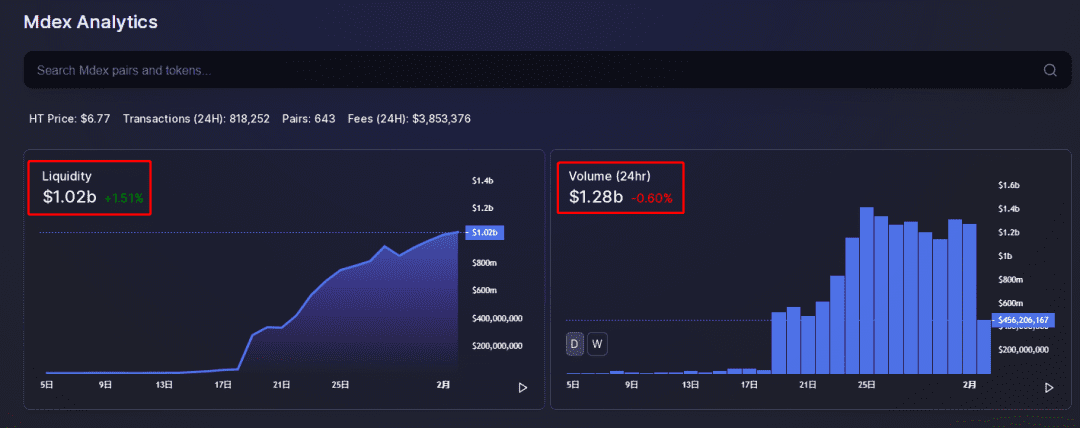This screenshot has height=428, width=1080.
Task: Click the search magnifier icon
Action: tap(1050, 70)
